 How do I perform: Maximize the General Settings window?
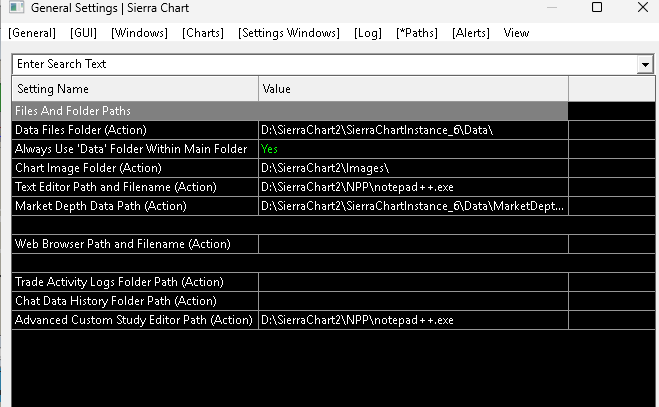tap(596, 8)
